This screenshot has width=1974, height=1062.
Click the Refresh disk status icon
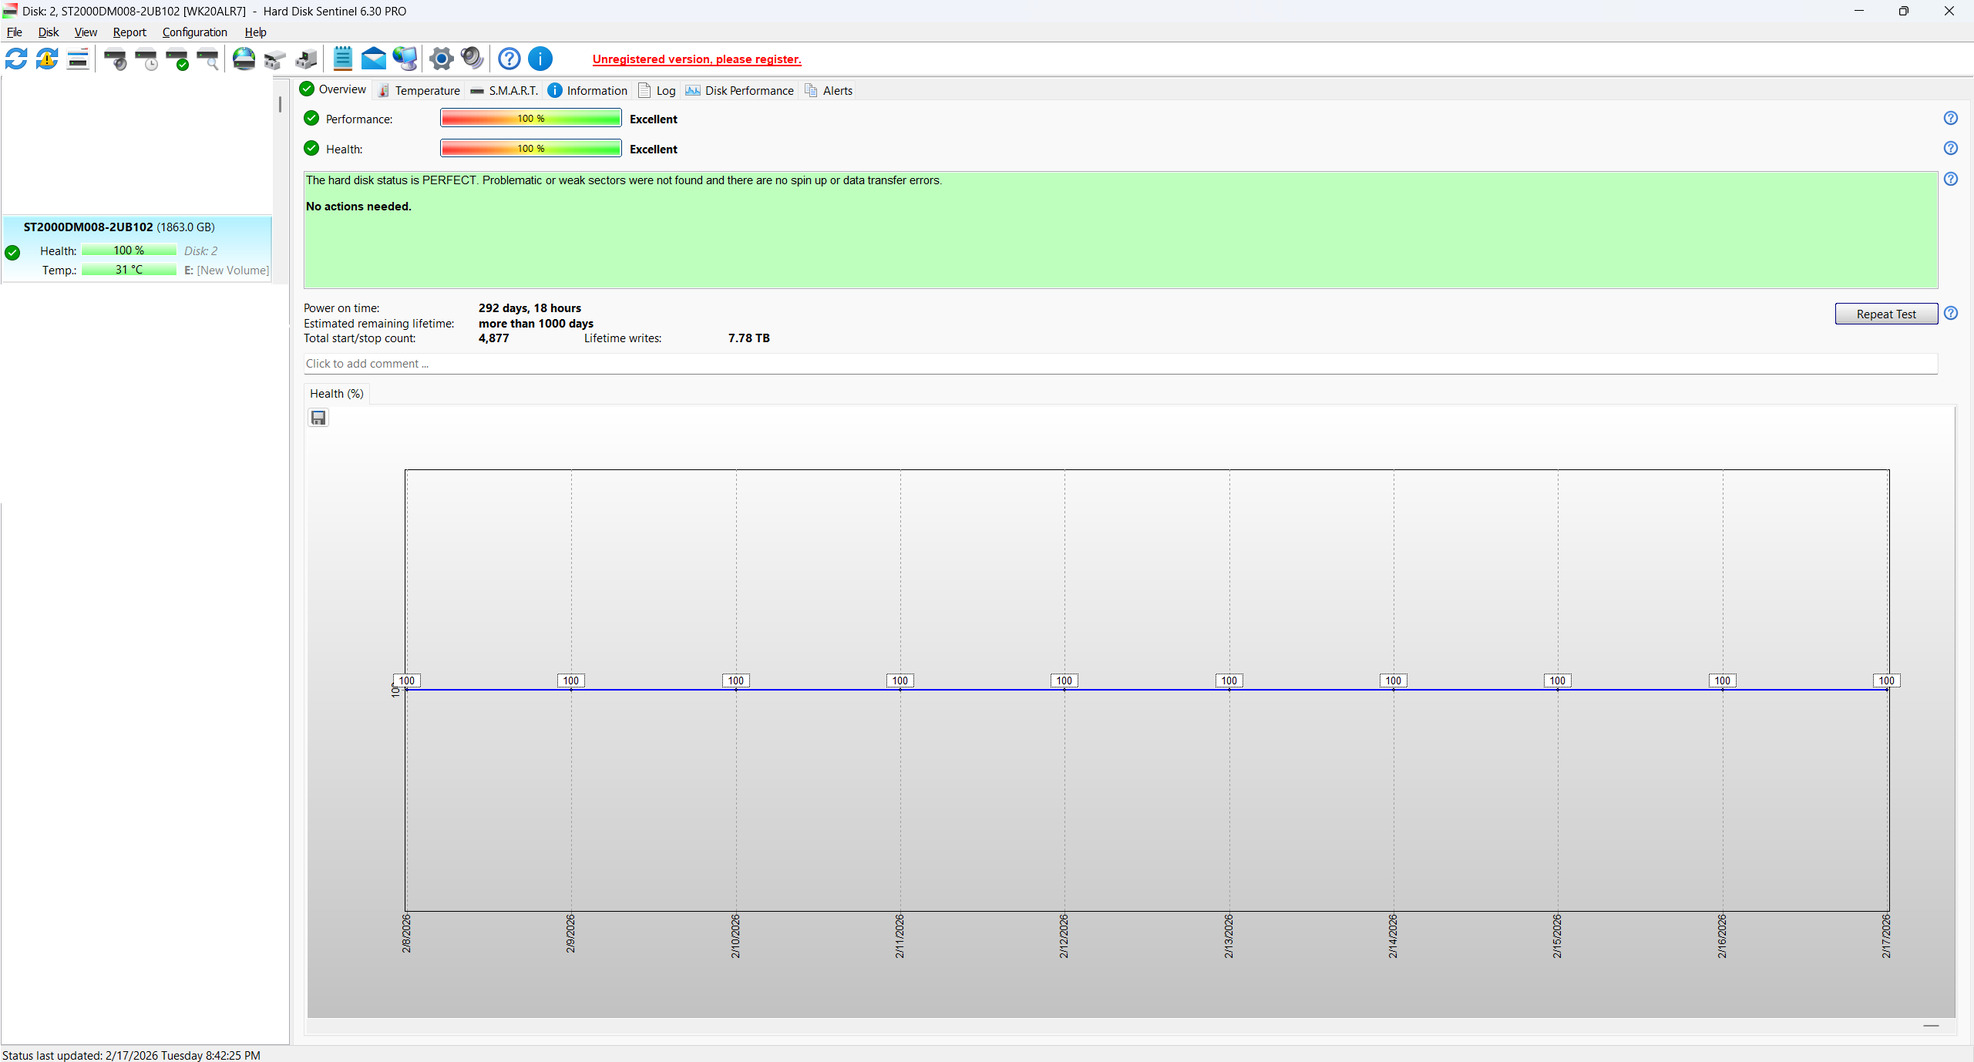(x=16, y=59)
